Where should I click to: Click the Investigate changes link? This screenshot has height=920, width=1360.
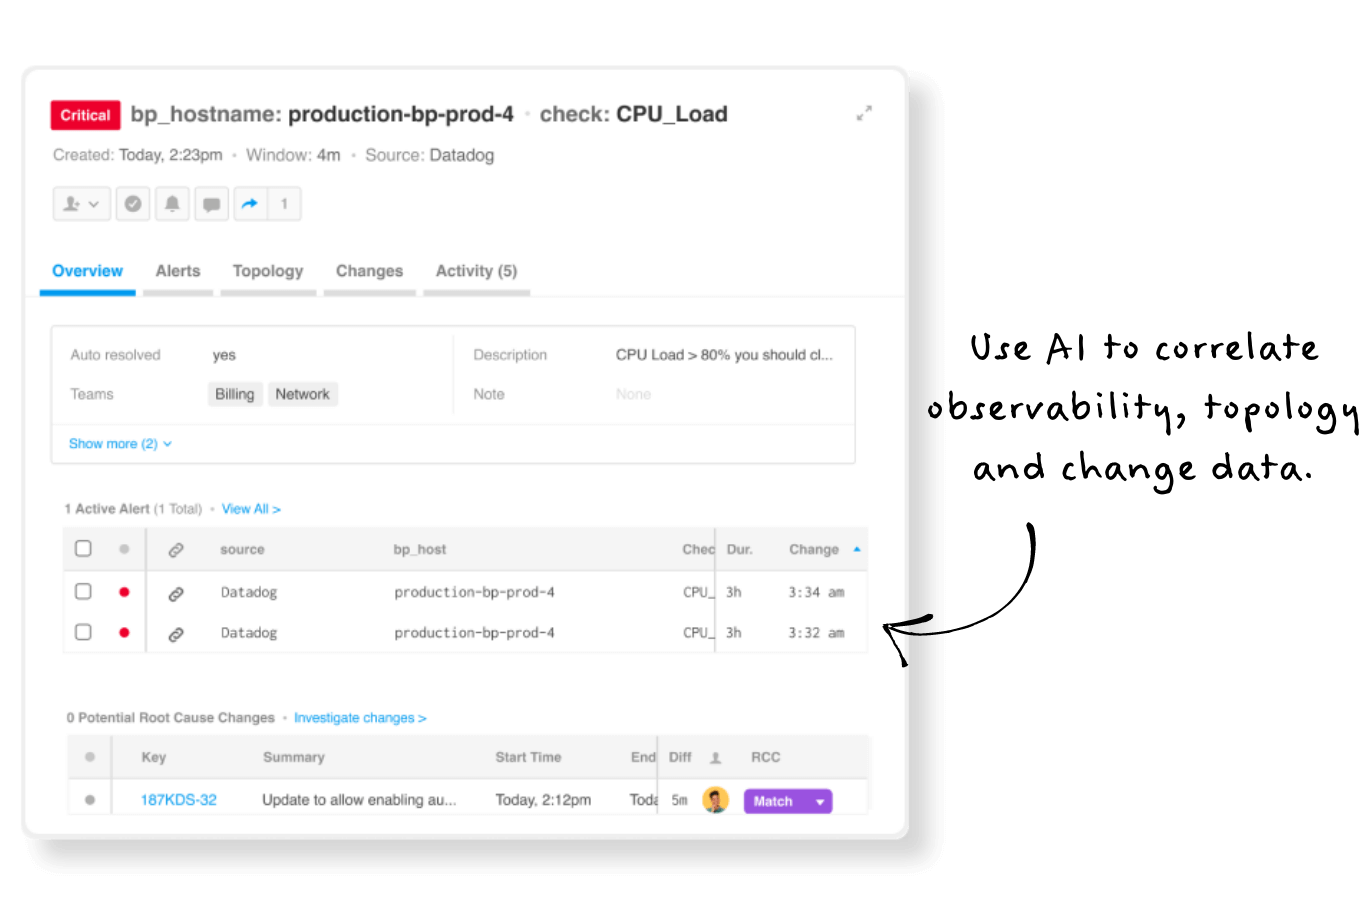360,718
